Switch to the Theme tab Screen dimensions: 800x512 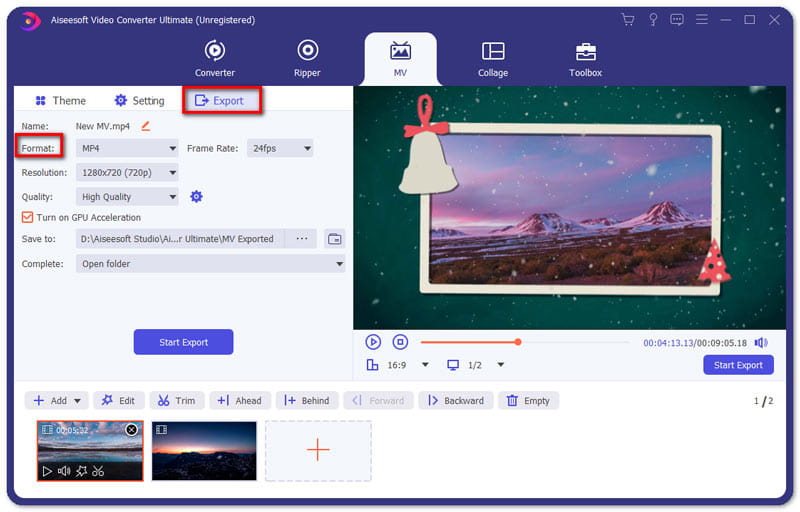(60, 100)
